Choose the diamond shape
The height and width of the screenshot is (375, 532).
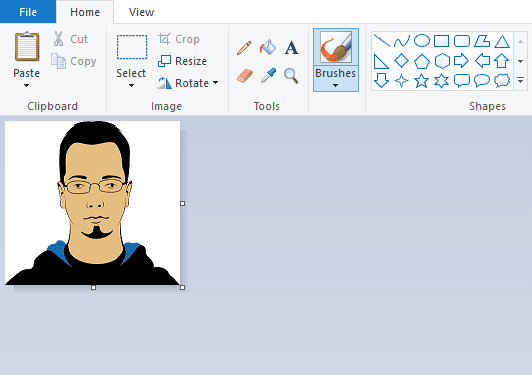(x=401, y=61)
